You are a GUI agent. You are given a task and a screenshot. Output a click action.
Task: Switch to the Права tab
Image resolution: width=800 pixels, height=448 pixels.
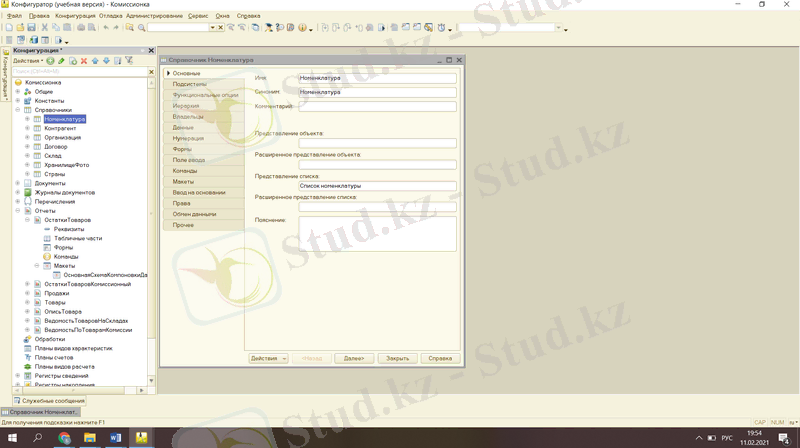(204, 204)
